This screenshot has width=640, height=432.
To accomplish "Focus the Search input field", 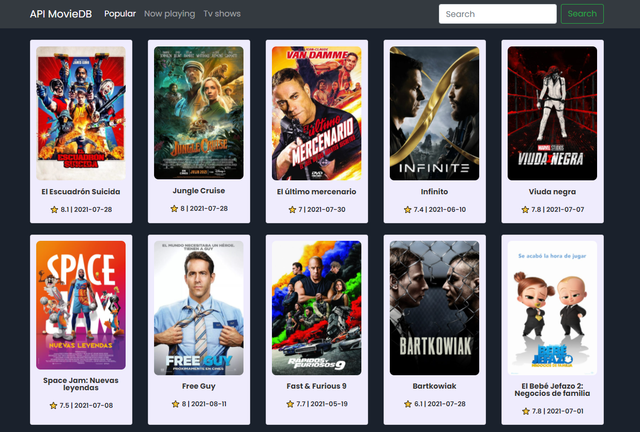I will (x=498, y=14).
